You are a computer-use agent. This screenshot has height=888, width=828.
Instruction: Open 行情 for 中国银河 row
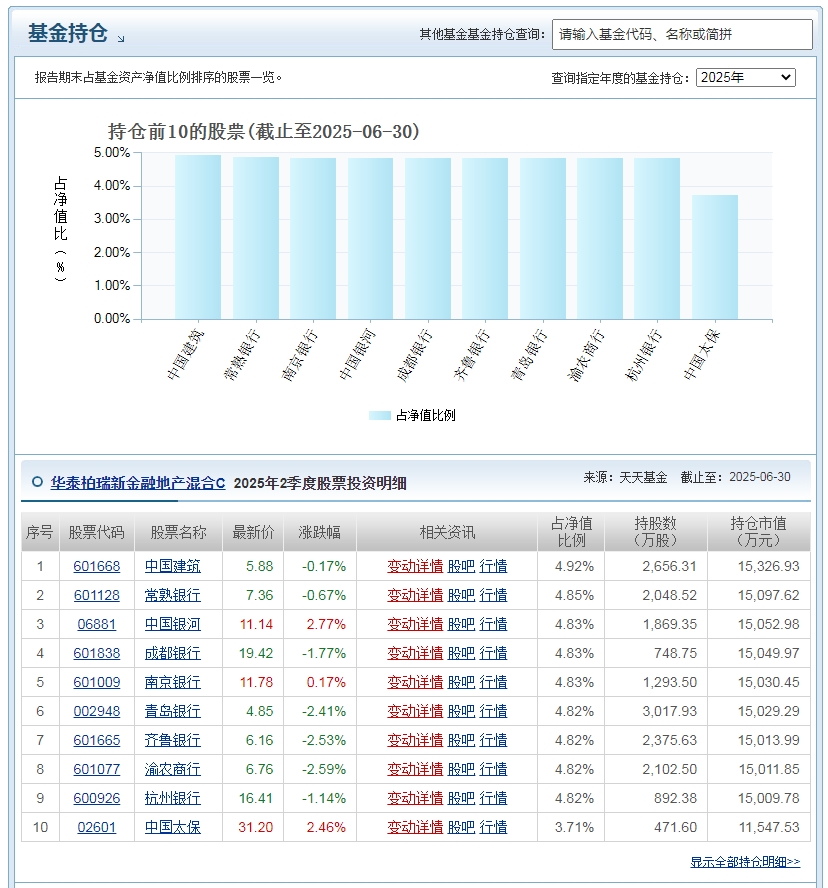pos(493,624)
